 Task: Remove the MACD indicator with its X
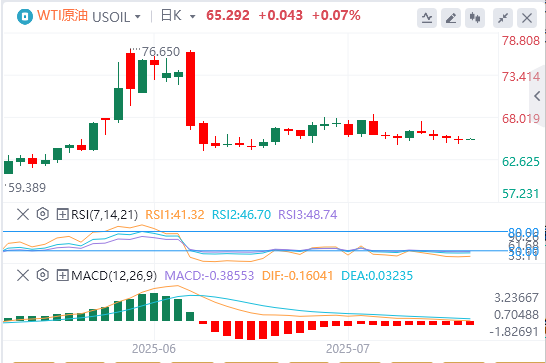[x=23, y=276]
